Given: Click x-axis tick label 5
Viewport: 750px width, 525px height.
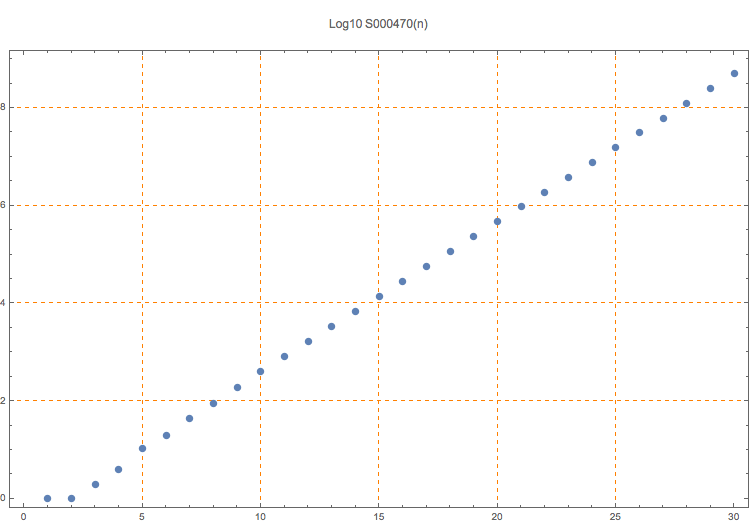Looking at the screenshot, I should pyautogui.click(x=142, y=516).
